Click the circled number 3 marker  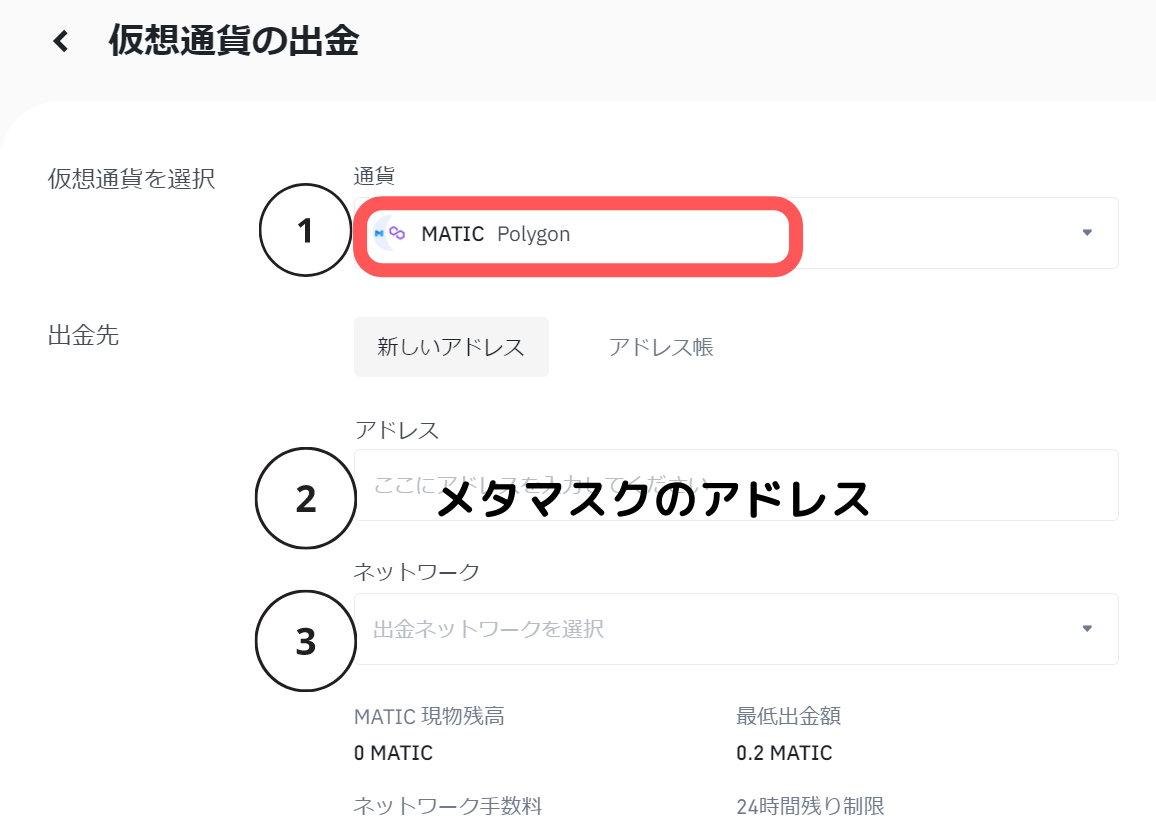click(x=306, y=642)
